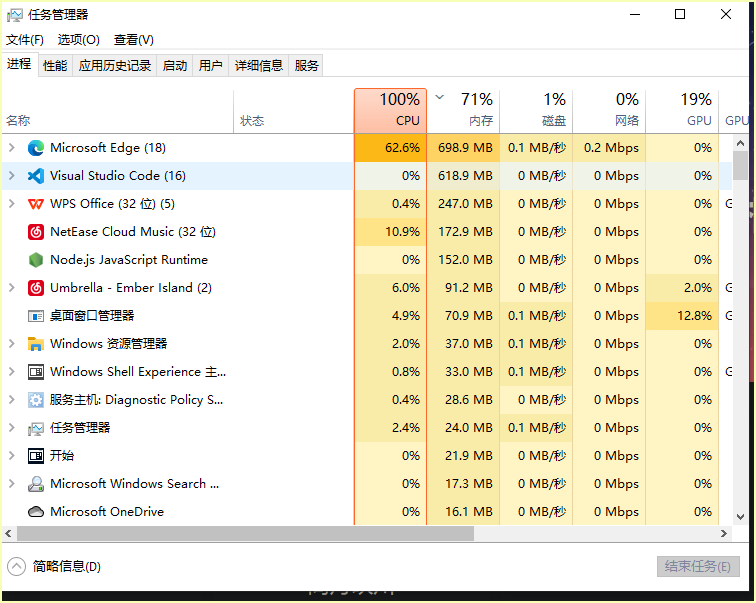
Task: Click the NetEase Cloud Music icon
Action: pyautogui.click(x=36, y=232)
